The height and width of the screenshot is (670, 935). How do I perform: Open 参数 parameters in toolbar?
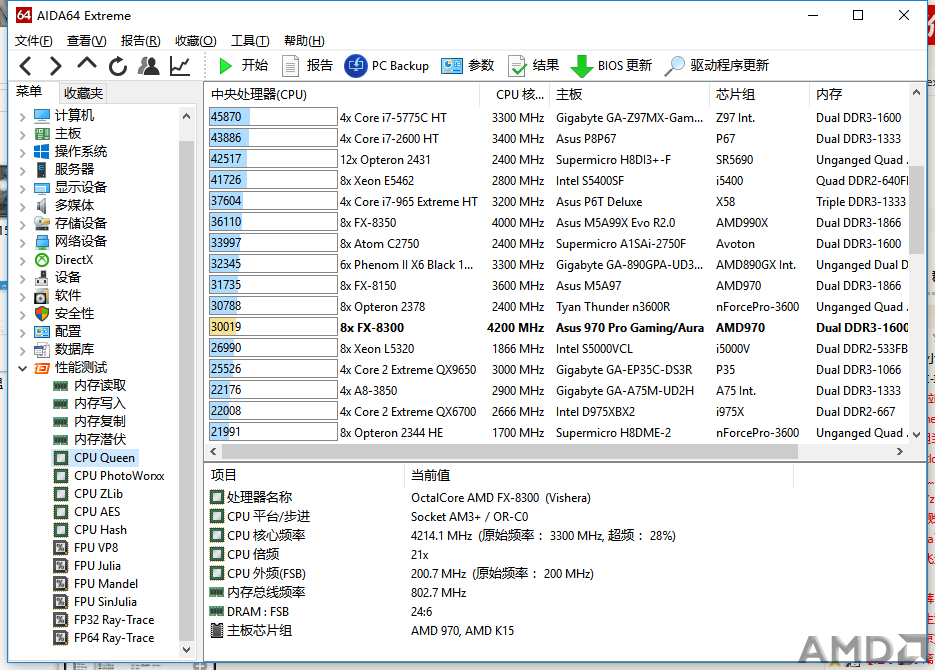coord(468,66)
